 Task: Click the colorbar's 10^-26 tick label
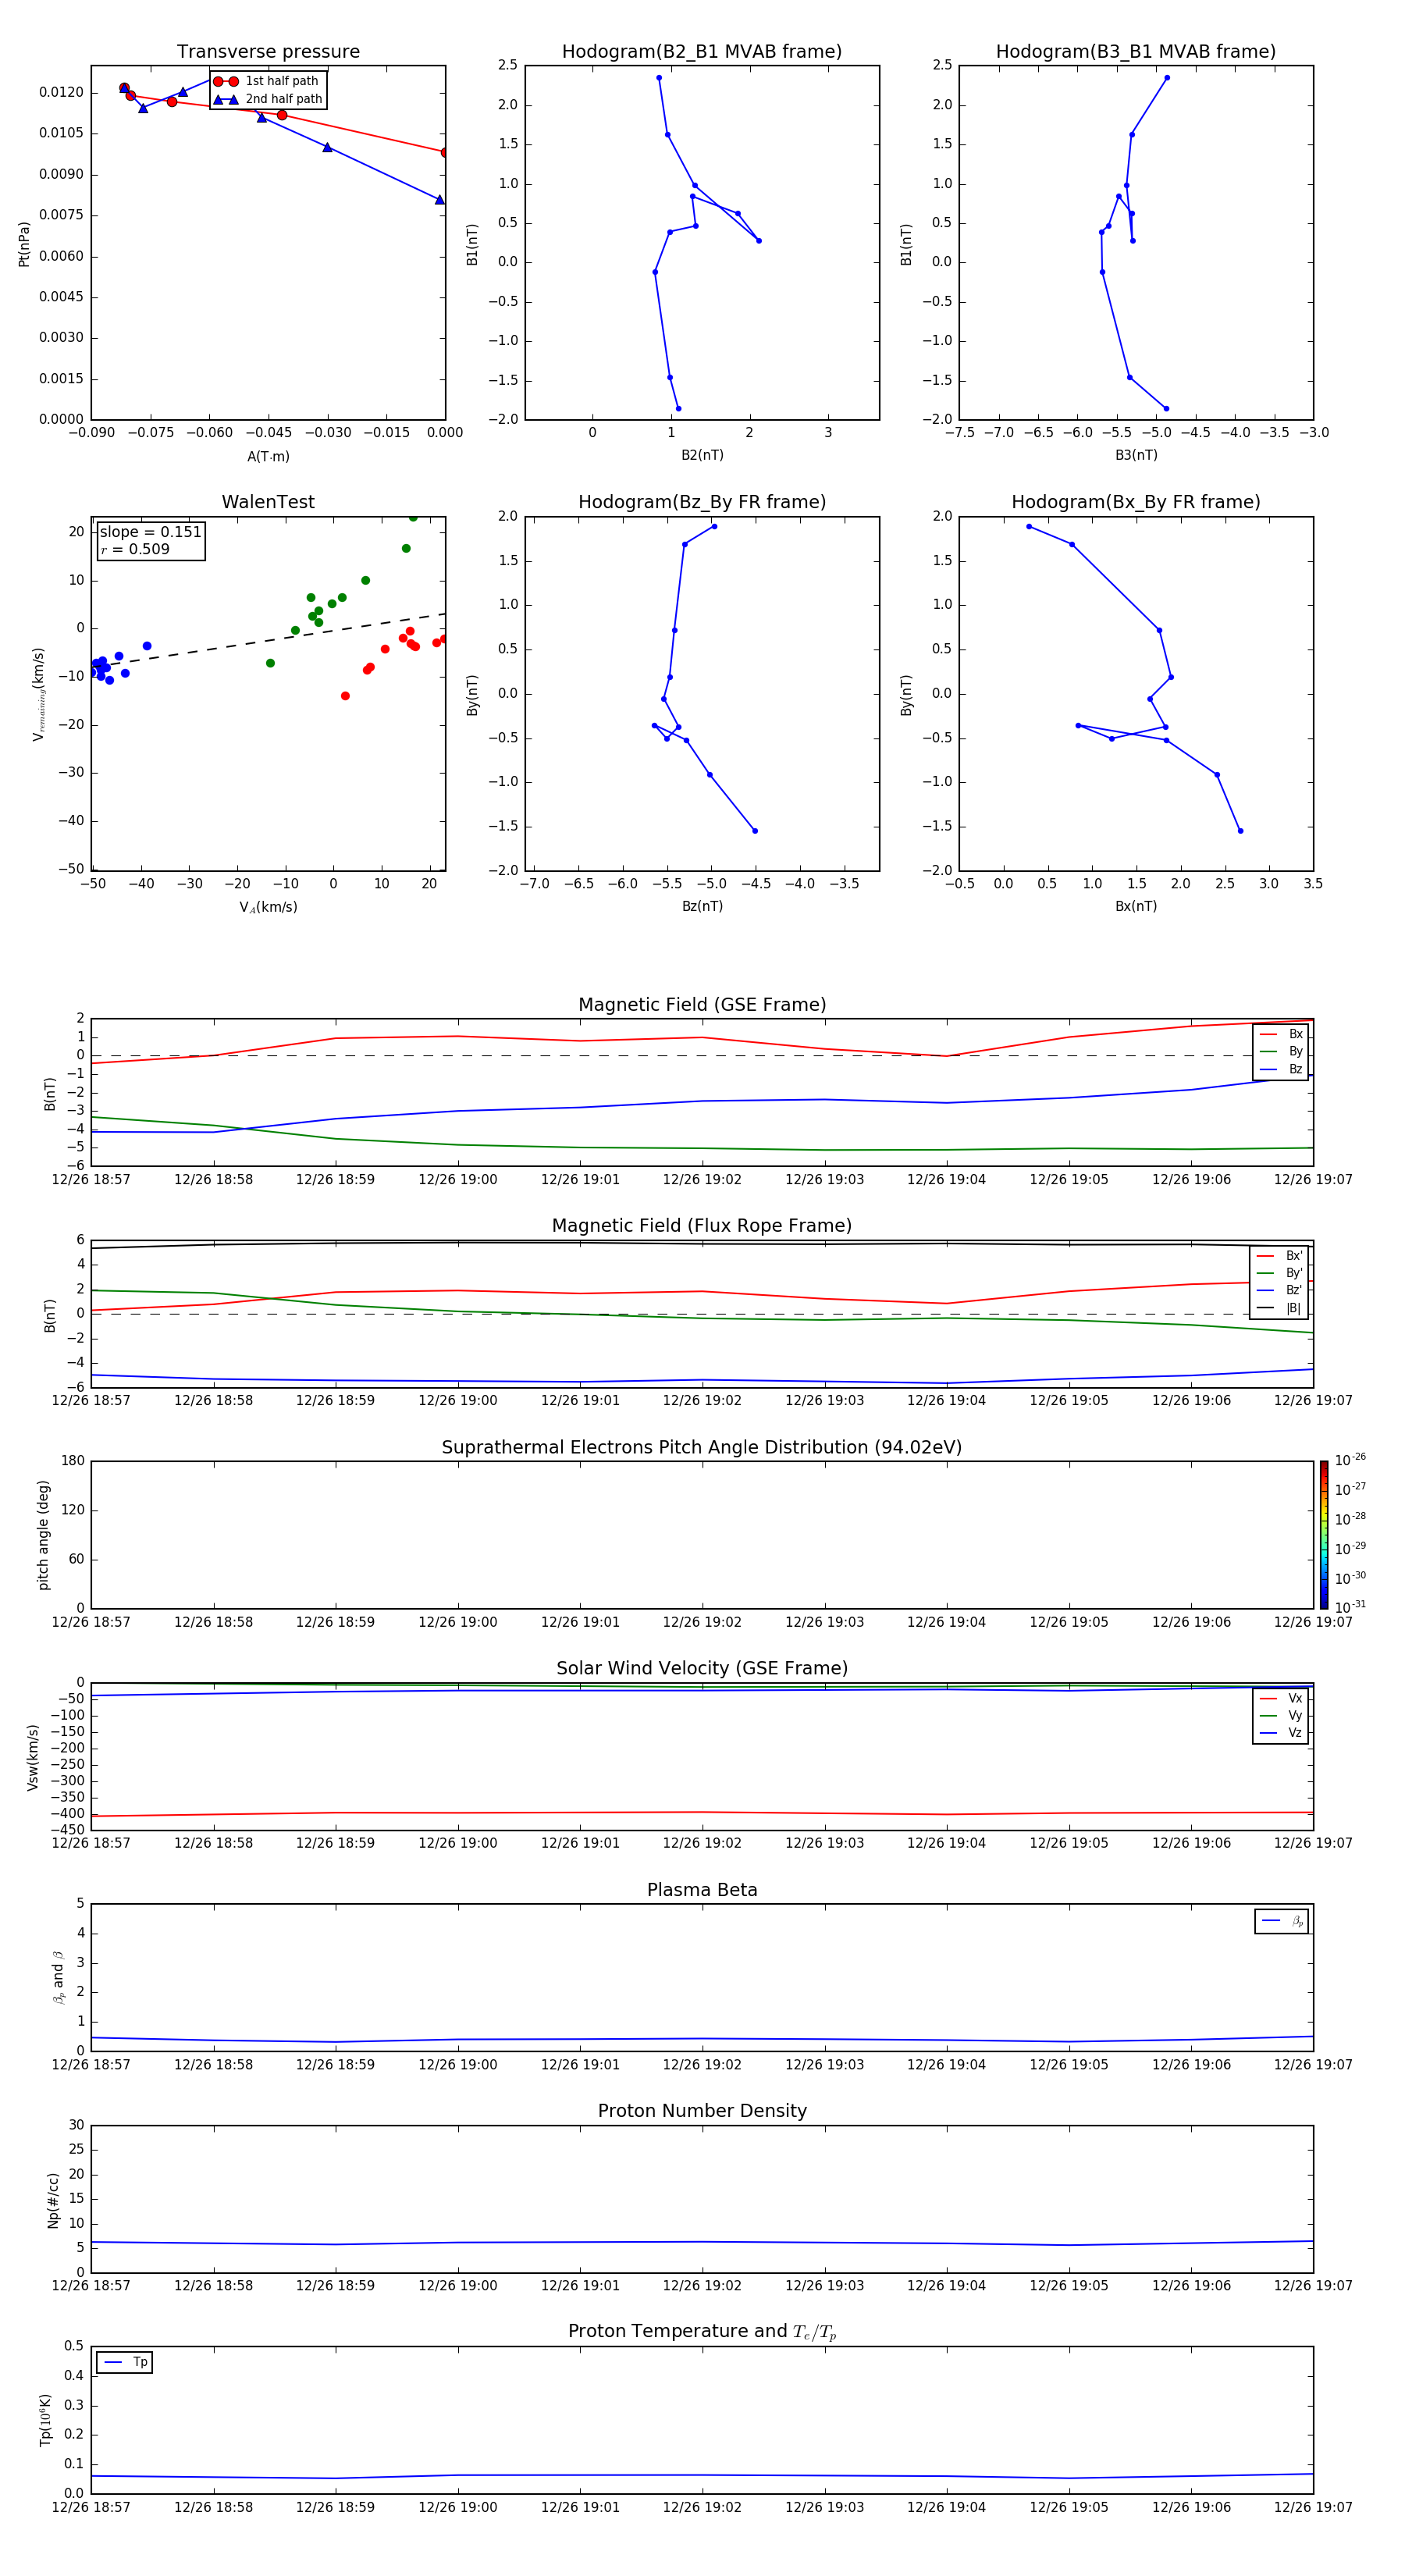click(x=1350, y=1460)
